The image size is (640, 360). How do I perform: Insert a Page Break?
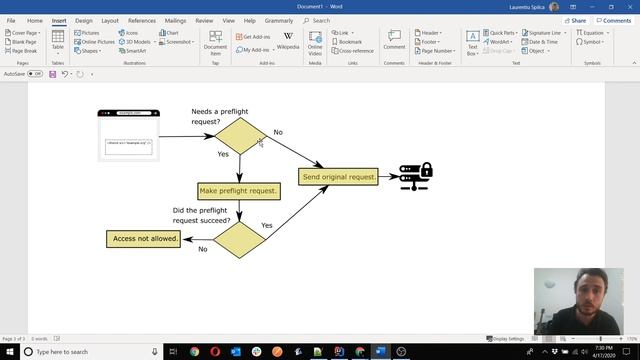[21, 51]
